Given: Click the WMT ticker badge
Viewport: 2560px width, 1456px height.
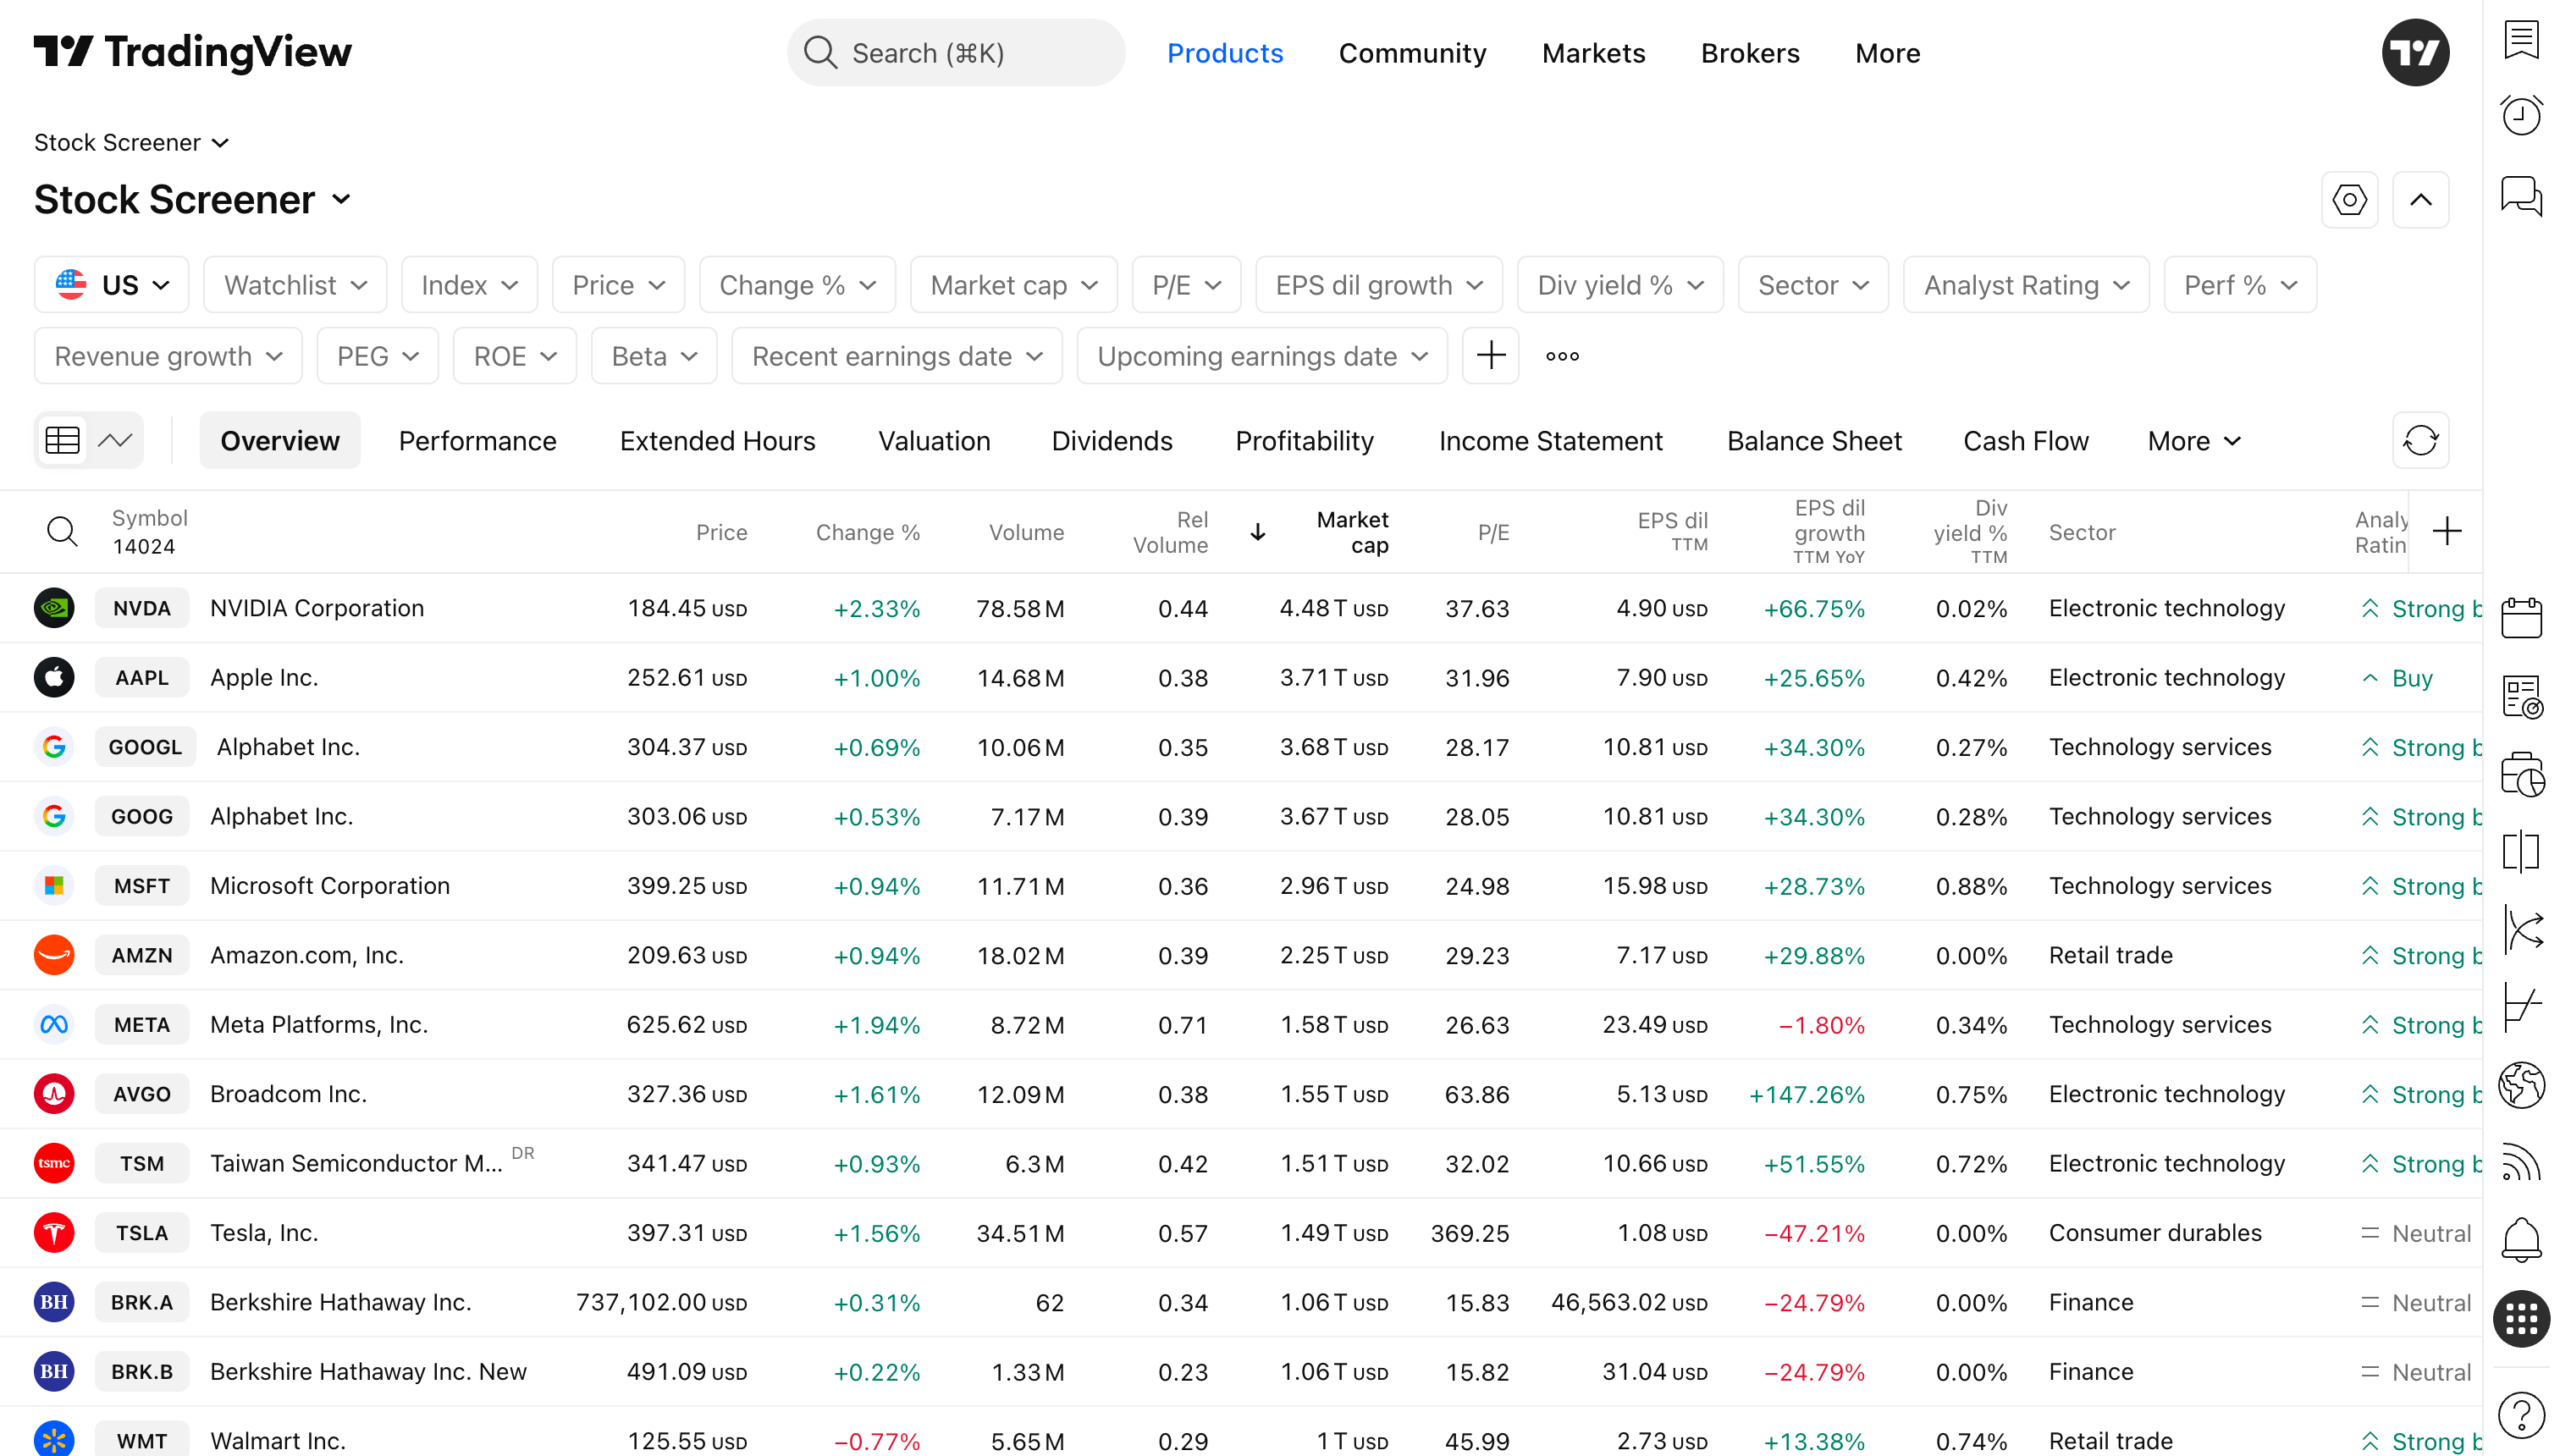Looking at the screenshot, I should [142, 1440].
